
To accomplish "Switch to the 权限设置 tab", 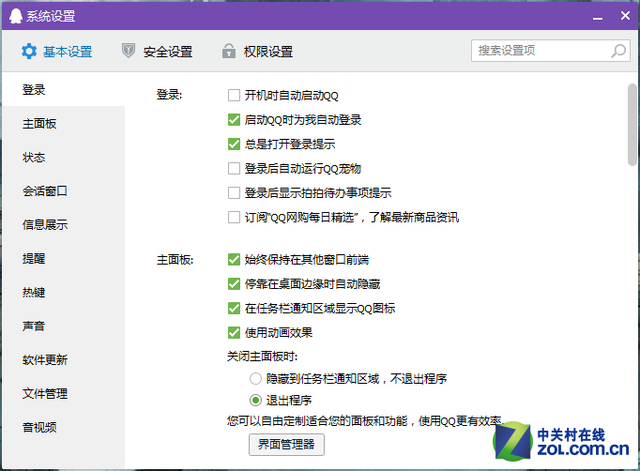I will tap(258, 51).
